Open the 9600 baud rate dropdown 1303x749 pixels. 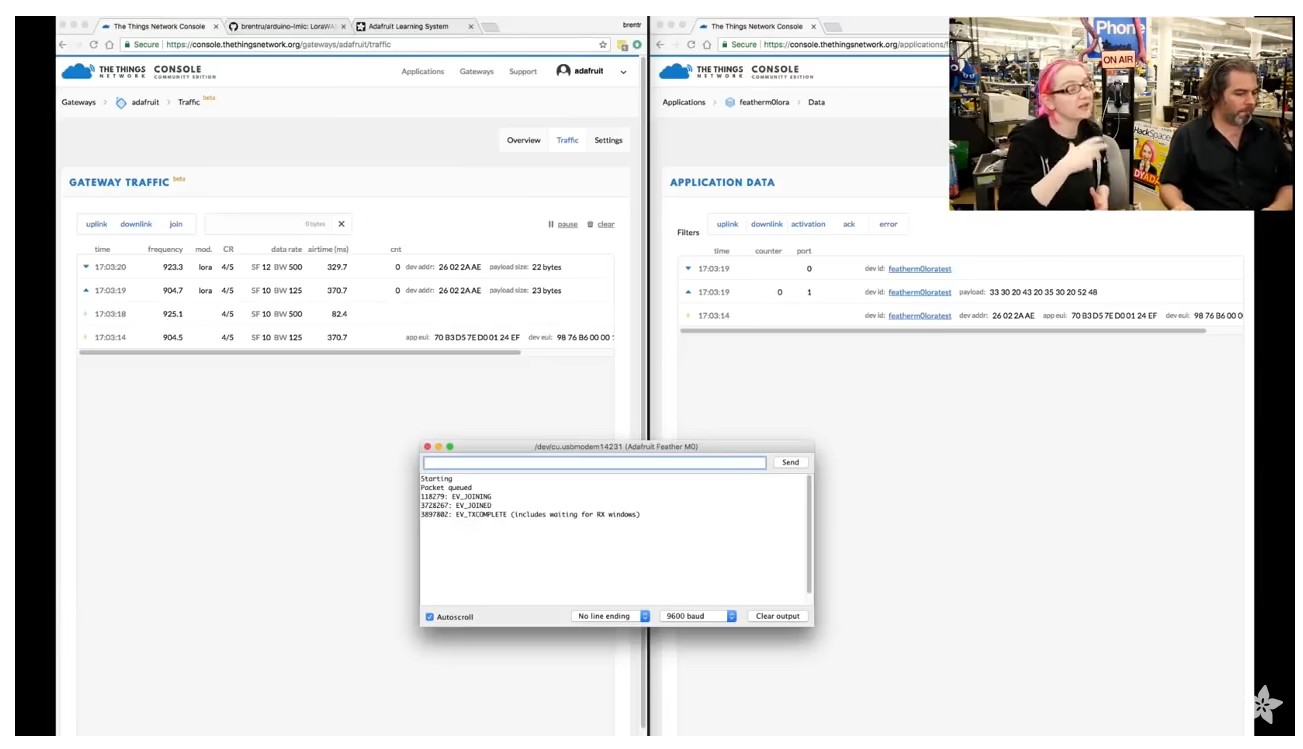coord(698,617)
